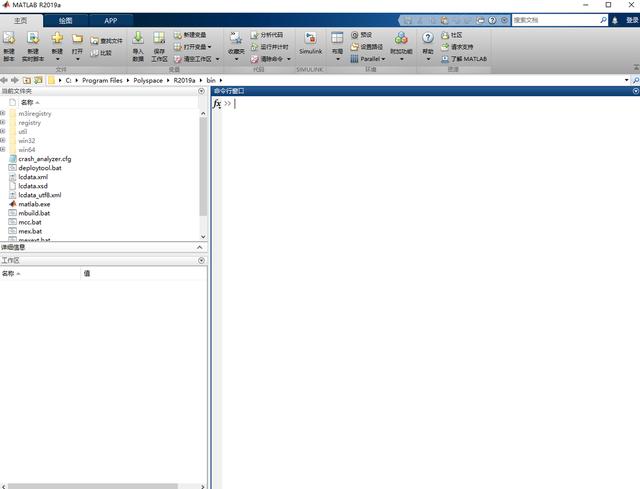Click the Community icon
640x489 pixels.
click(x=445, y=35)
